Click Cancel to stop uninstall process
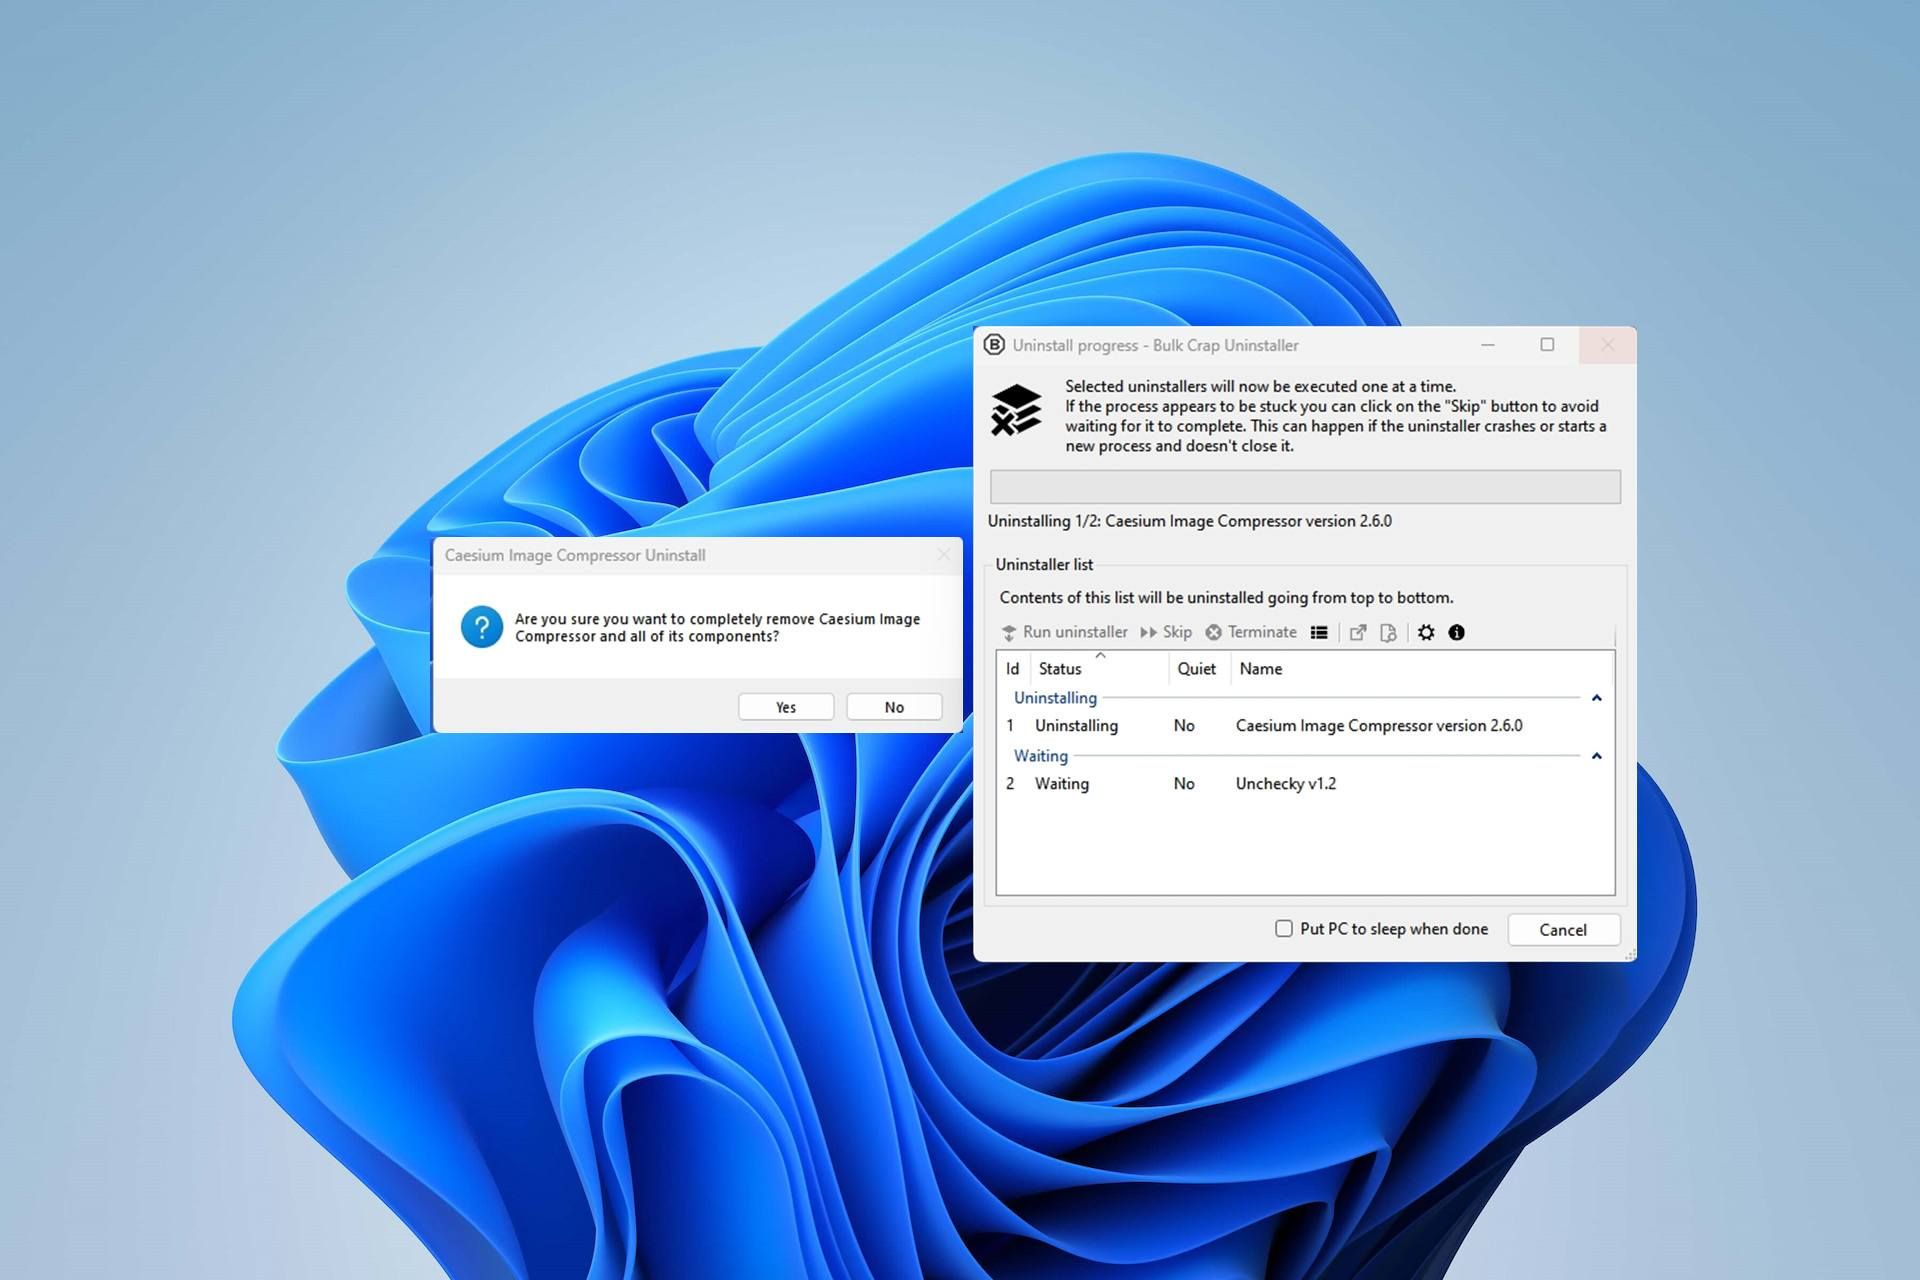Image resolution: width=1920 pixels, height=1280 pixels. (x=1564, y=930)
